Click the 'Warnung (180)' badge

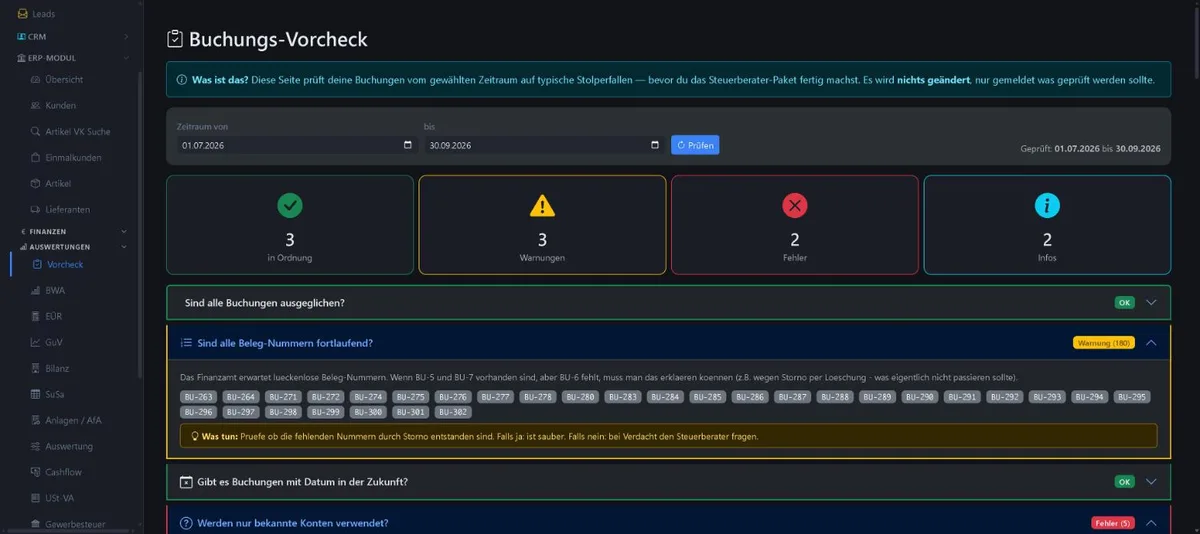pyautogui.click(x=1103, y=343)
